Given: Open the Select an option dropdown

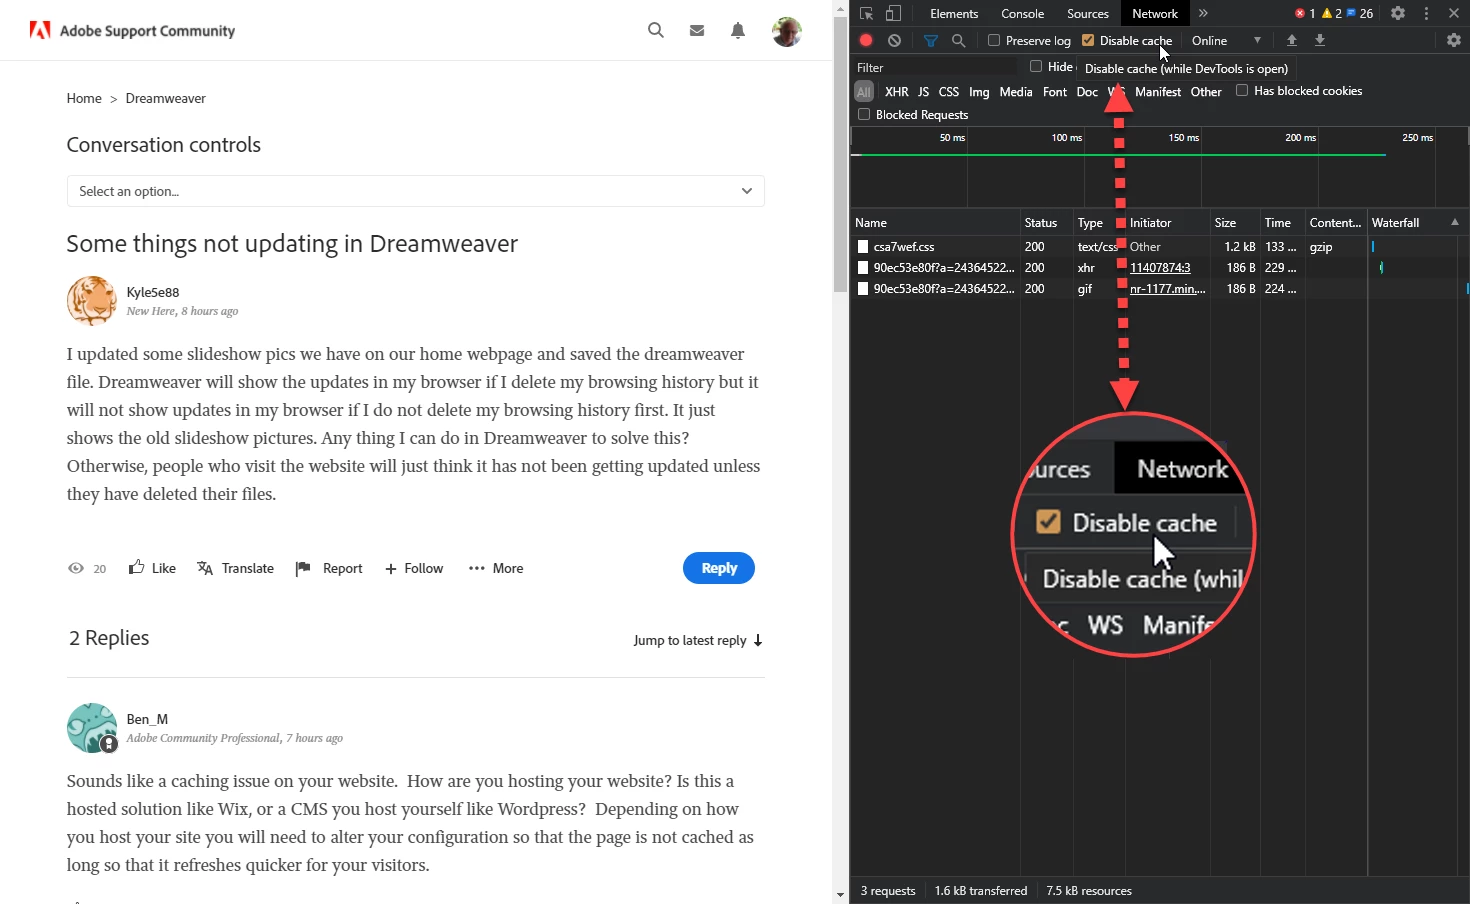Looking at the screenshot, I should 416,191.
